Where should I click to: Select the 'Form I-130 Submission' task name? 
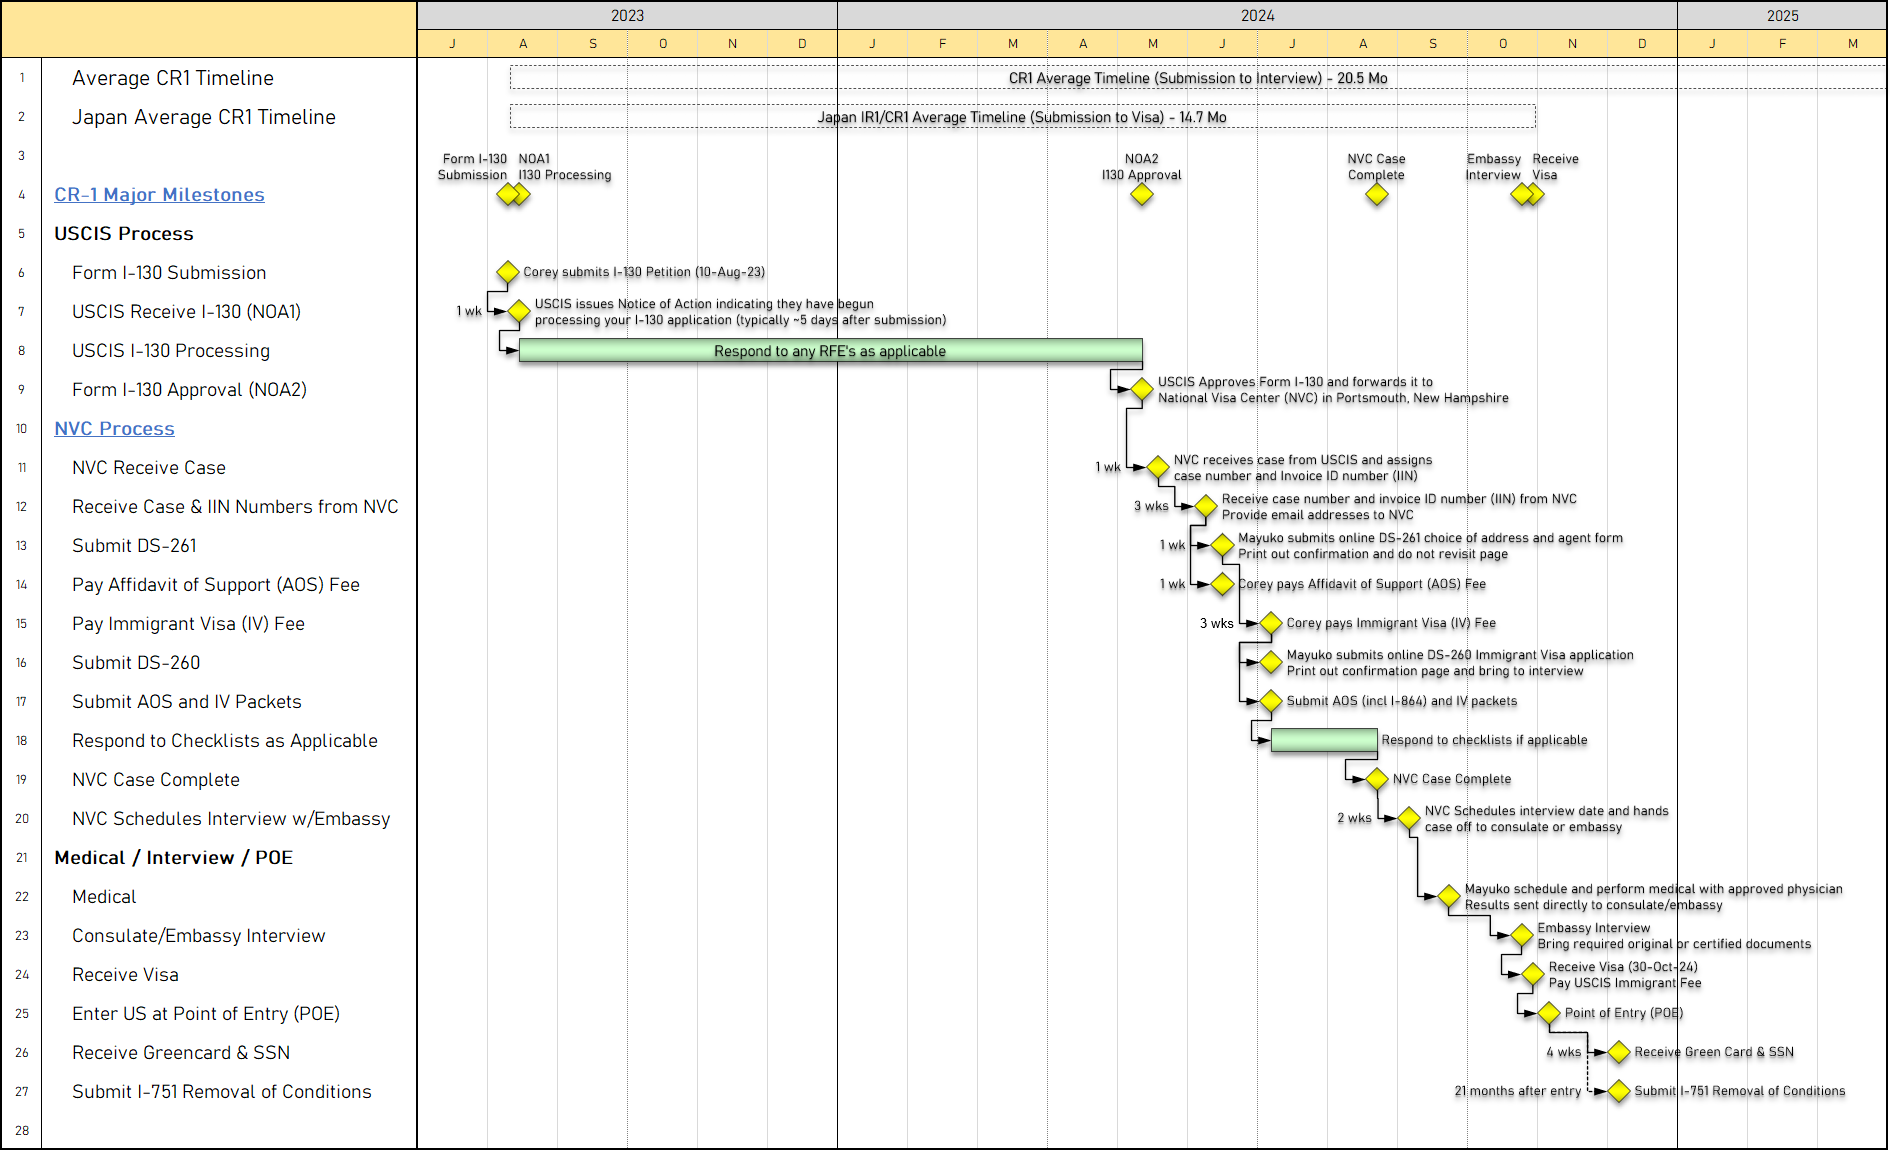tap(169, 273)
